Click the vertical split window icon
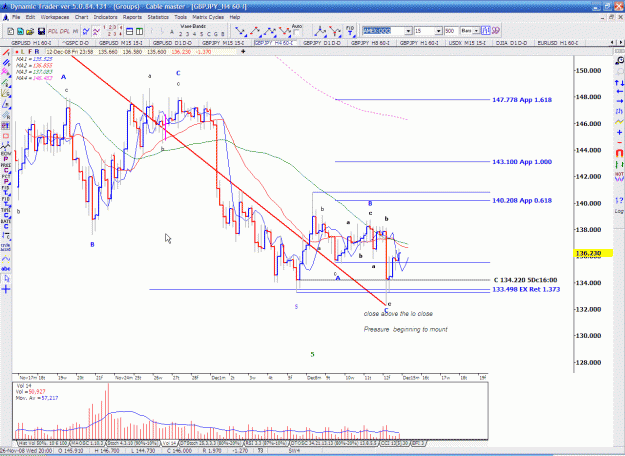Viewport: 625px width, 456px height. tap(140, 31)
